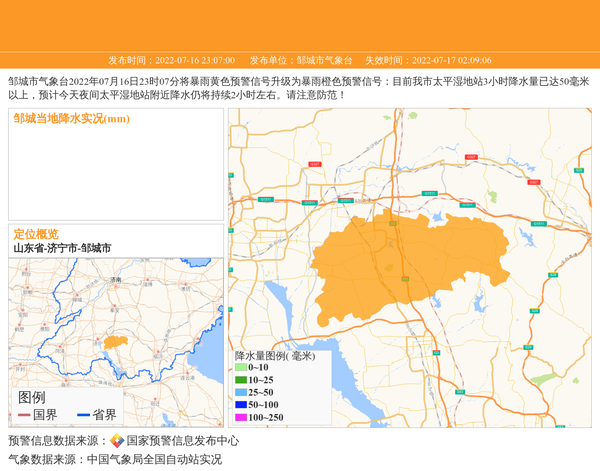Click the red 国界 line symbol in legend

24,415
